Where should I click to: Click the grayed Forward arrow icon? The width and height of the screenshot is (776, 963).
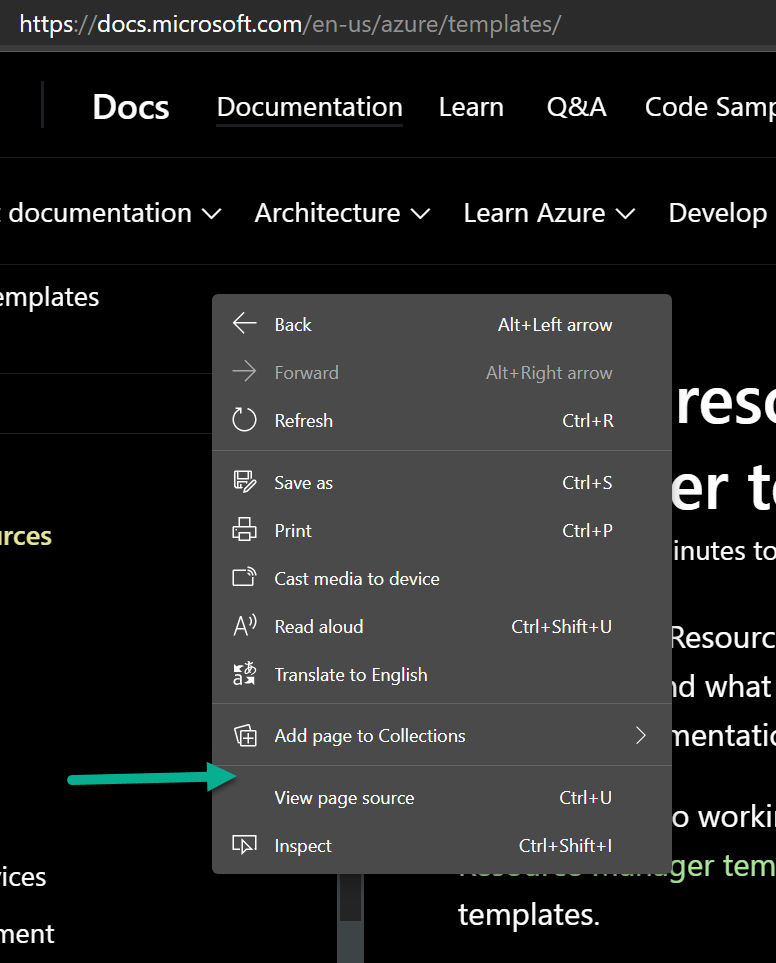pyautogui.click(x=244, y=372)
